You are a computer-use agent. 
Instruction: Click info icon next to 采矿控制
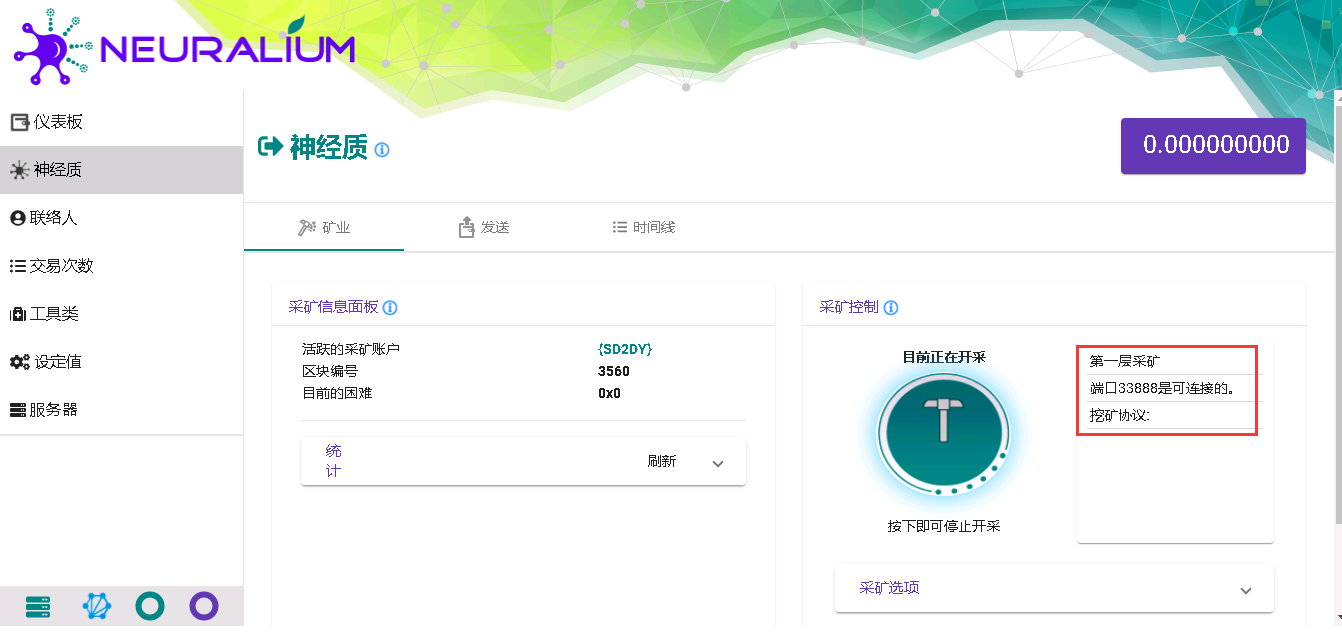891,308
